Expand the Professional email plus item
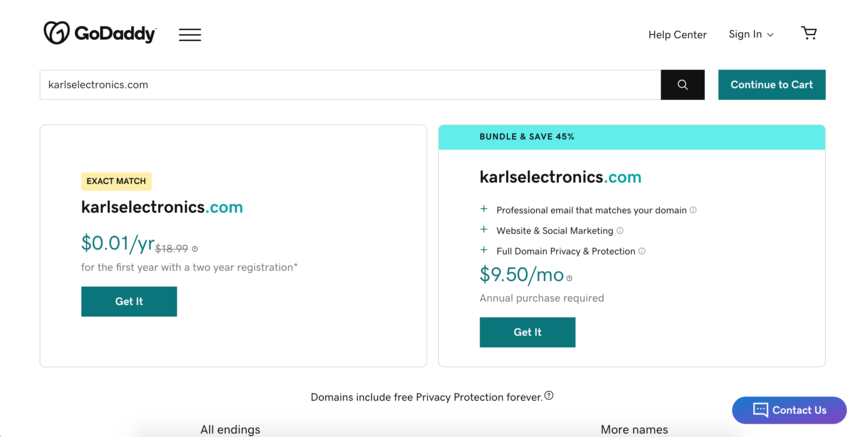 484,210
